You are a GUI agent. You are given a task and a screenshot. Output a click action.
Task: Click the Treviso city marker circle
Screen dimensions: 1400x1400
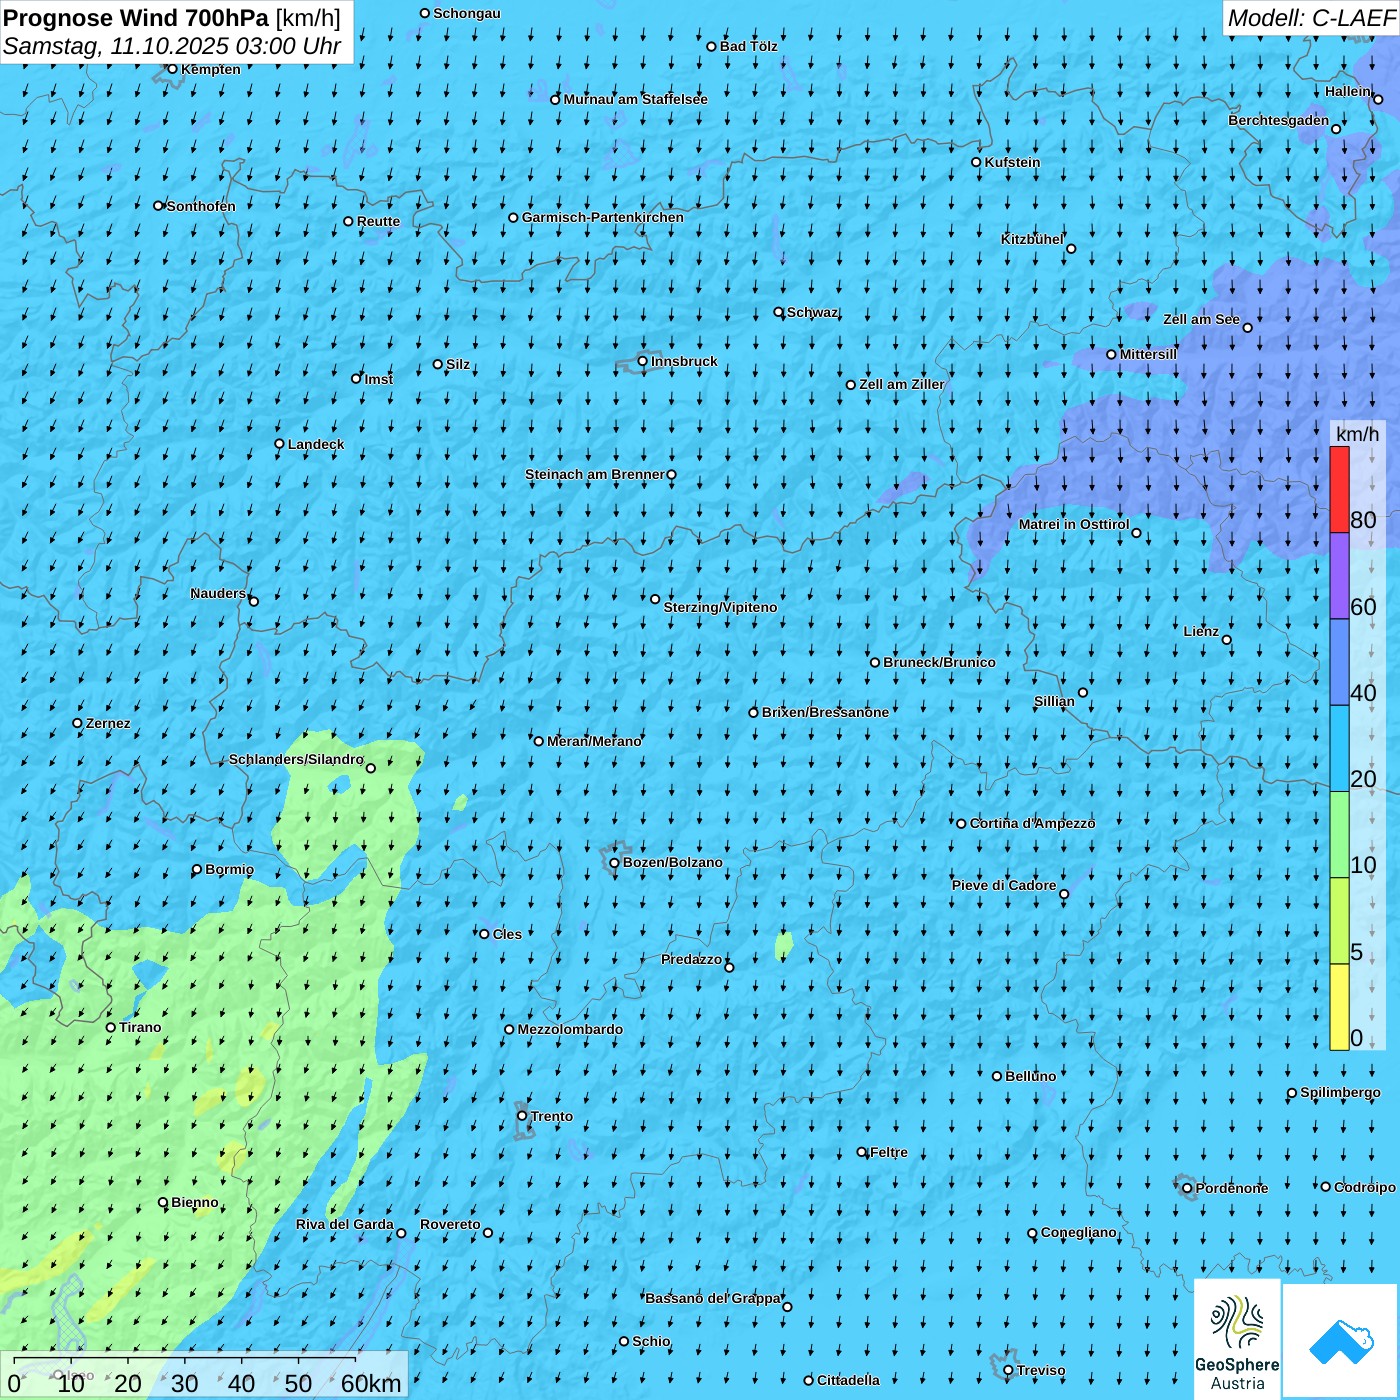tap(1008, 1371)
